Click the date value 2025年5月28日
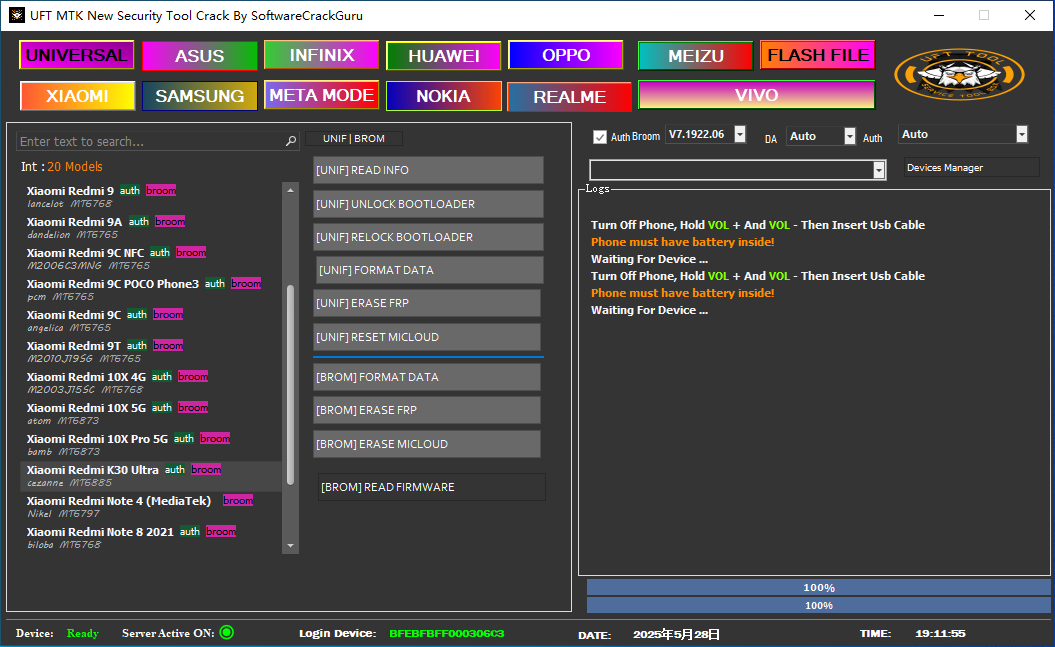 click(x=676, y=634)
